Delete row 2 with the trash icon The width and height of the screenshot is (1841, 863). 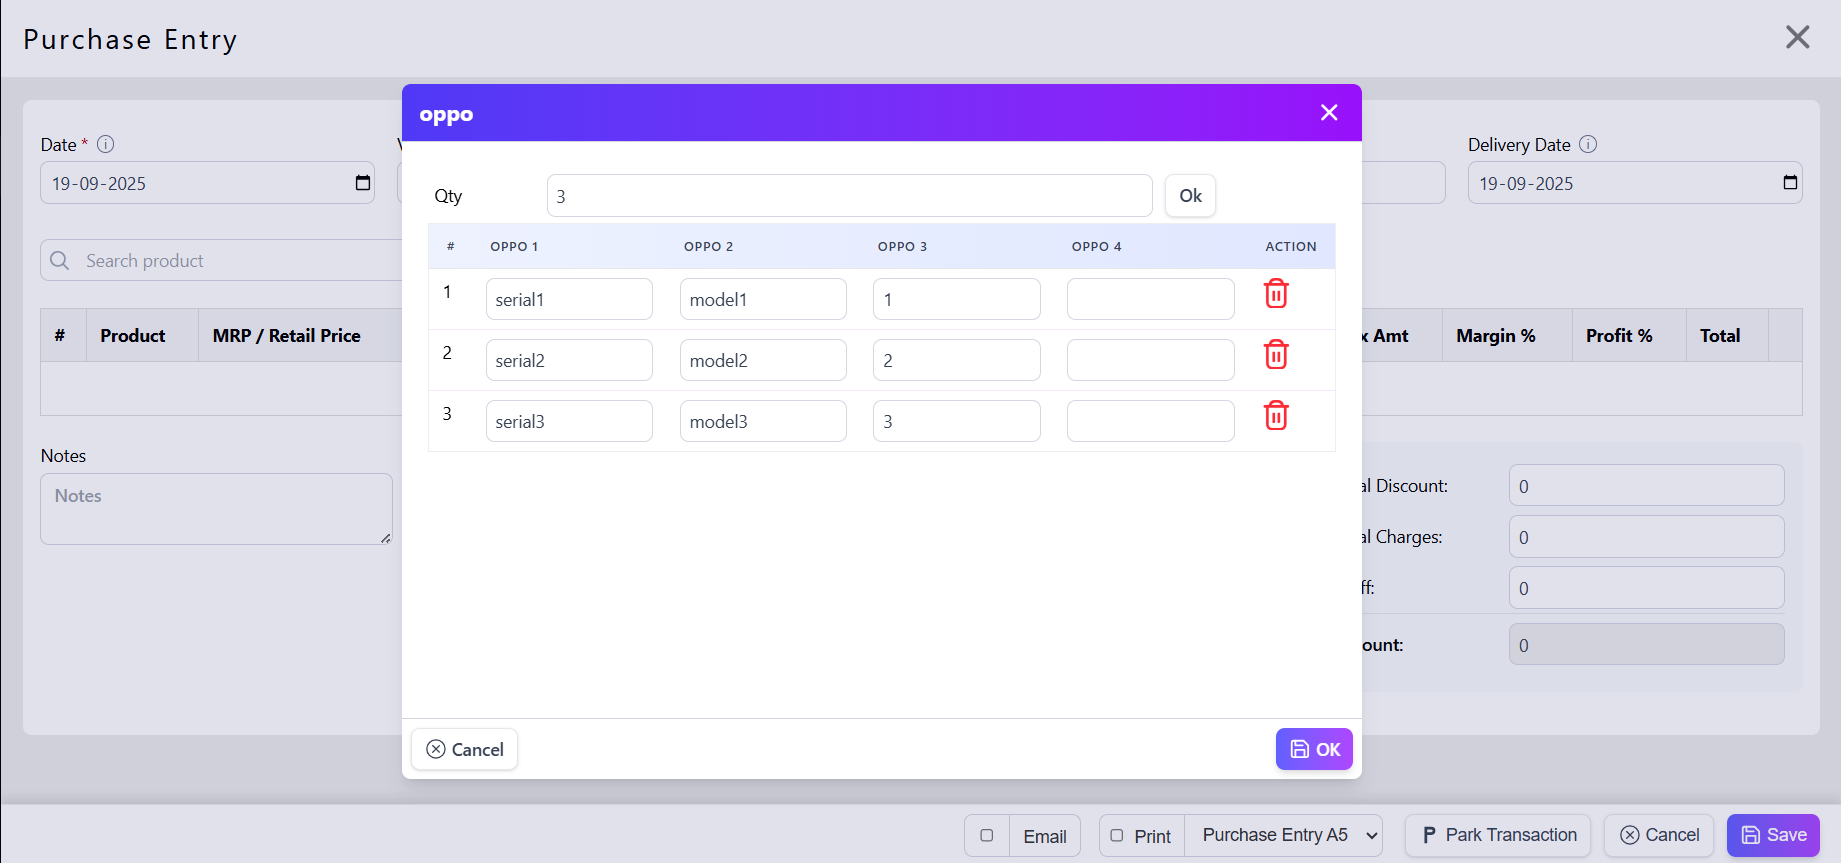[x=1276, y=355]
